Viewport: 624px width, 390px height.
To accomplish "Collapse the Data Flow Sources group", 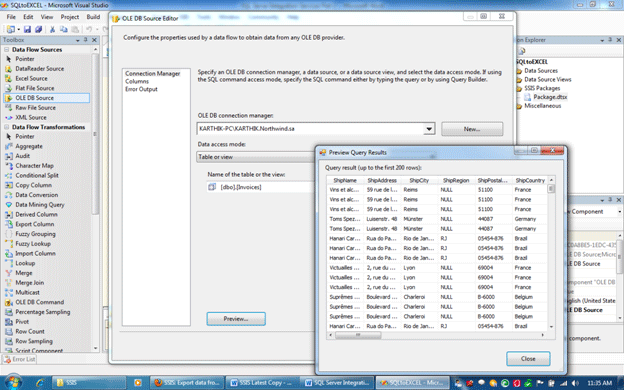I will click(6, 50).
